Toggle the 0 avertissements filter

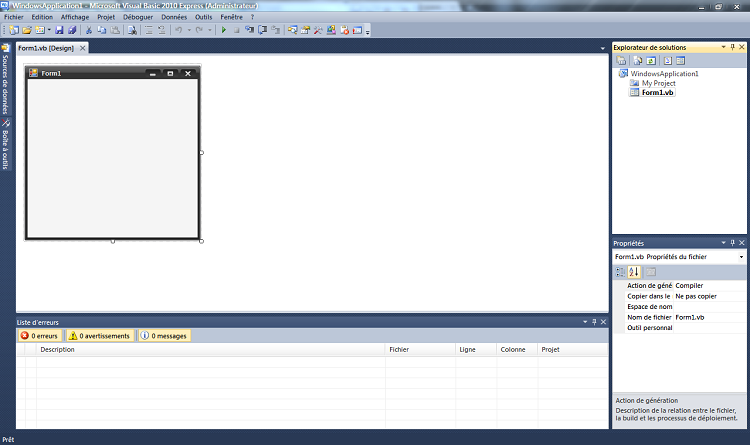tap(99, 336)
